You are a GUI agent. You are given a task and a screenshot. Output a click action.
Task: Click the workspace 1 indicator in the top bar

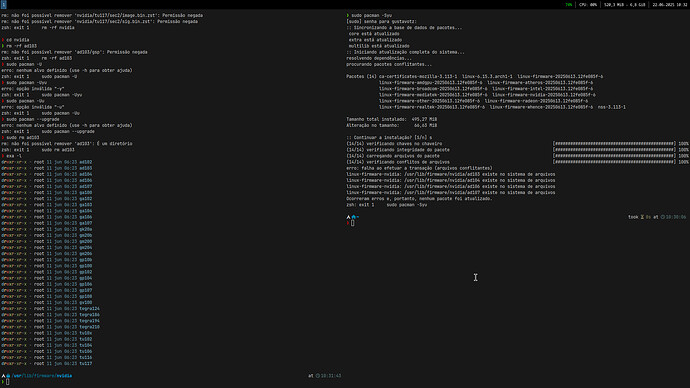[4, 4]
